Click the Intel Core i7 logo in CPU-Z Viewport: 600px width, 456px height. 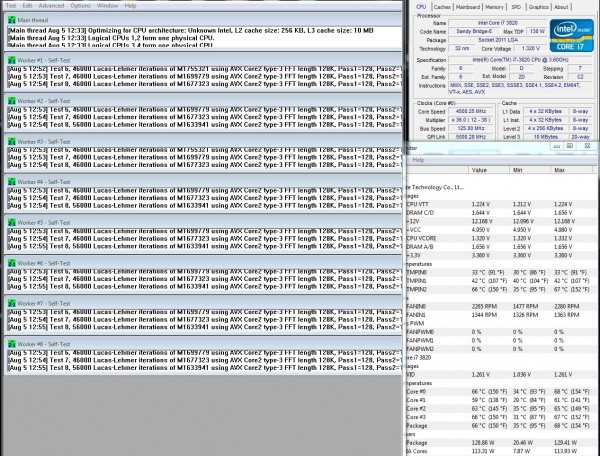click(572, 35)
